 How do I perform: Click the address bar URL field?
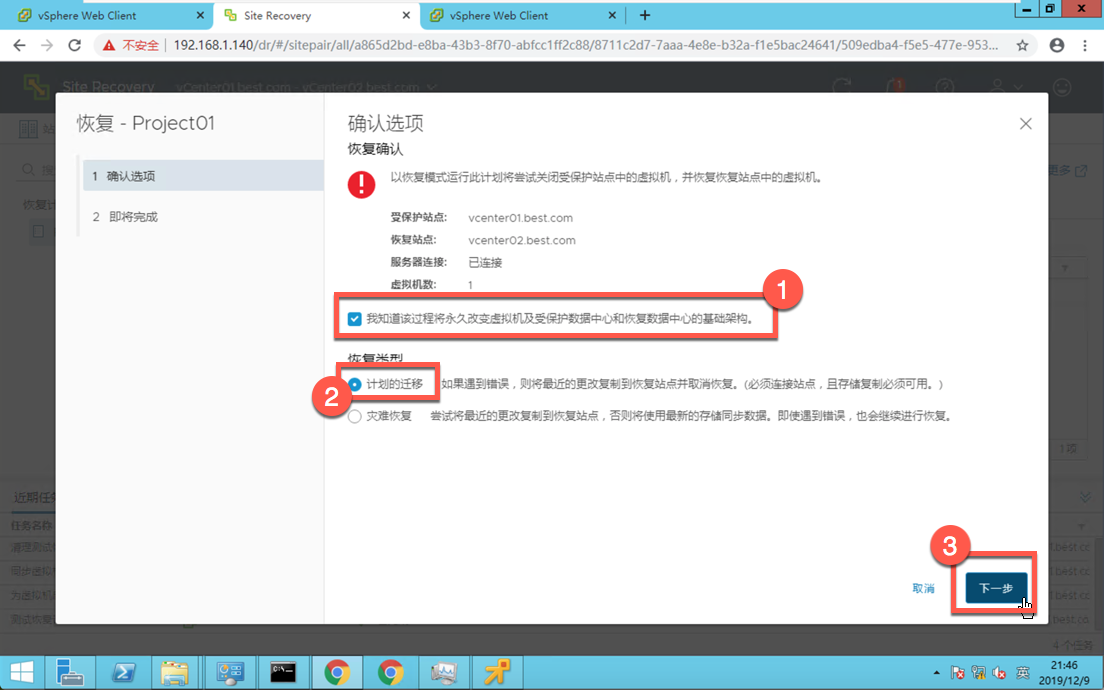click(586, 45)
